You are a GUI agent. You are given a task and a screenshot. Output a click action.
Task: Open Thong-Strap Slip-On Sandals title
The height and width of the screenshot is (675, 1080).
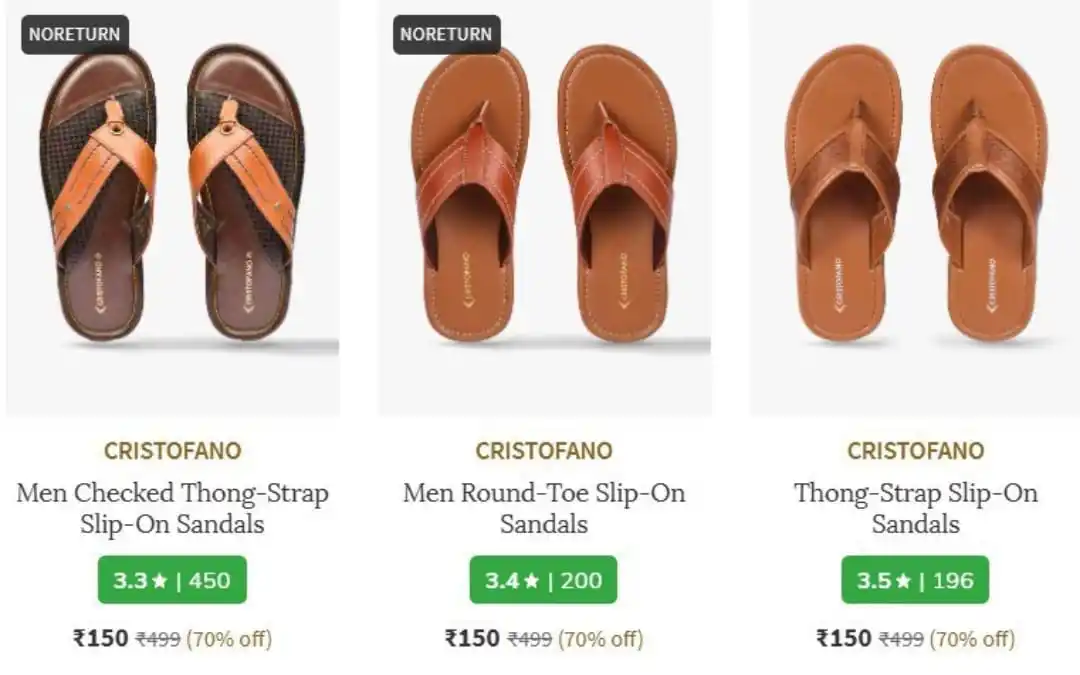(x=915, y=508)
